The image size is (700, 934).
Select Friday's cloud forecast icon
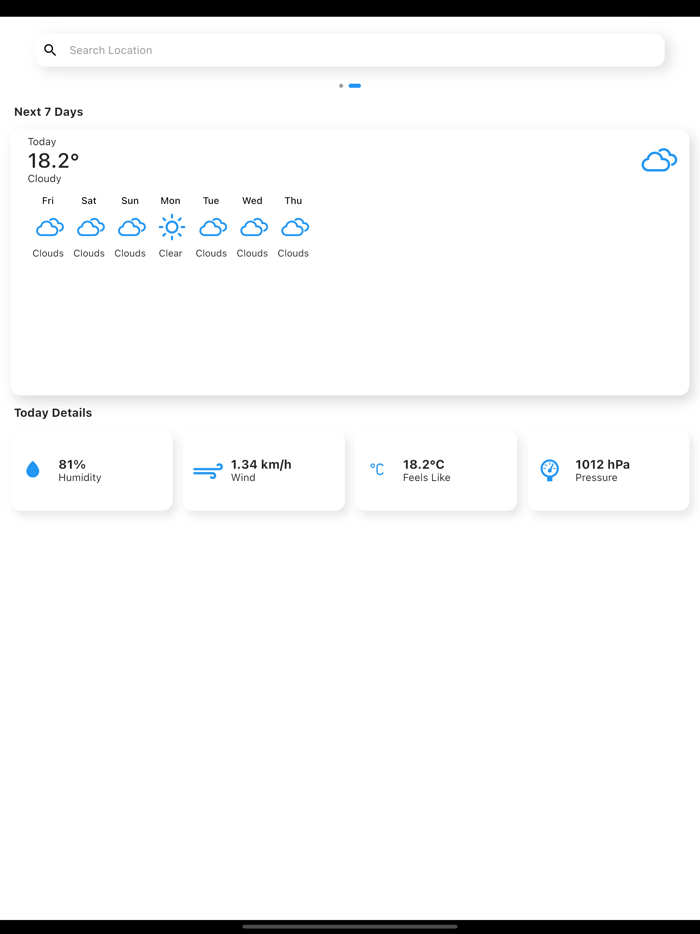pyautogui.click(x=49, y=227)
